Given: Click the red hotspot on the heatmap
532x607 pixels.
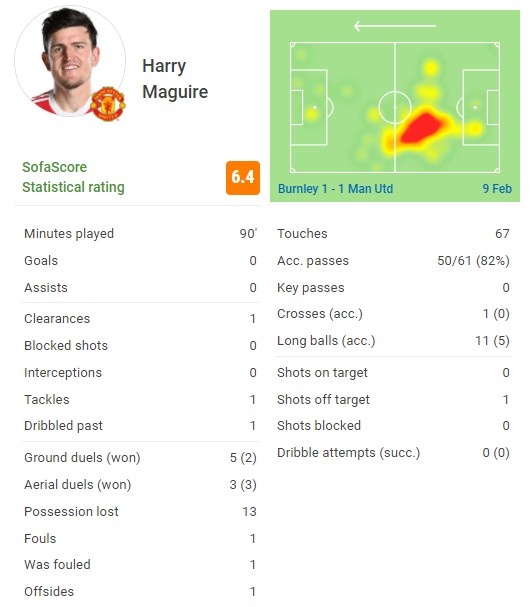Looking at the screenshot, I should point(420,128).
